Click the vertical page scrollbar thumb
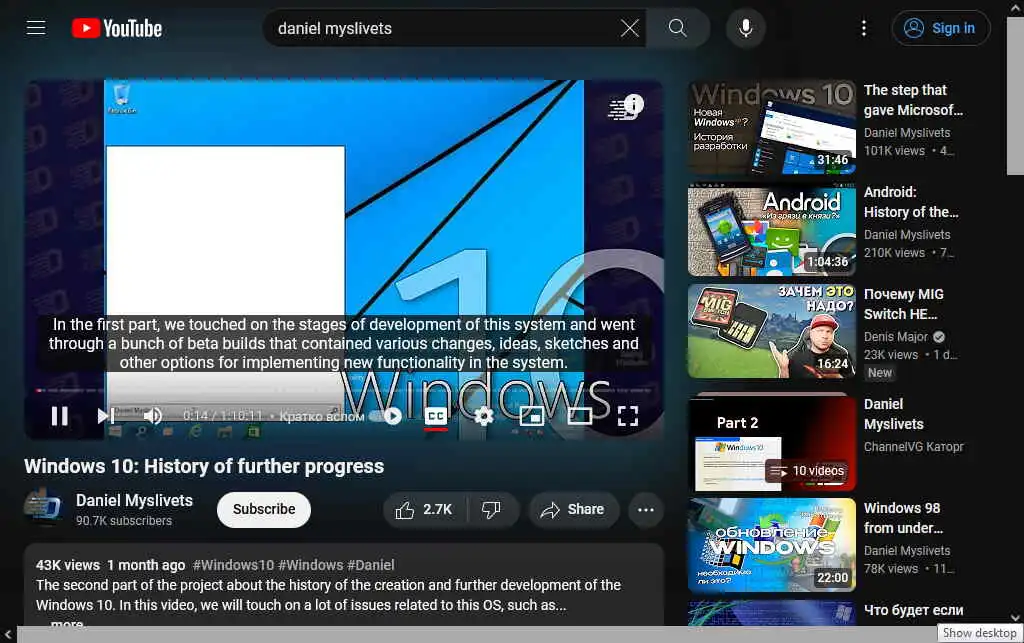 click(1015, 98)
